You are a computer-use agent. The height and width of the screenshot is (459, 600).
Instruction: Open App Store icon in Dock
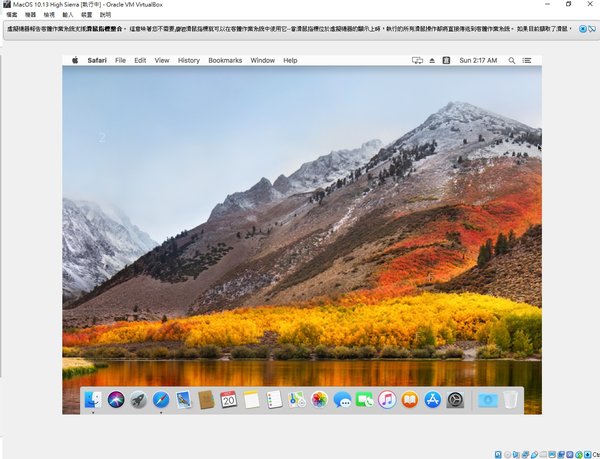(432, 400)
